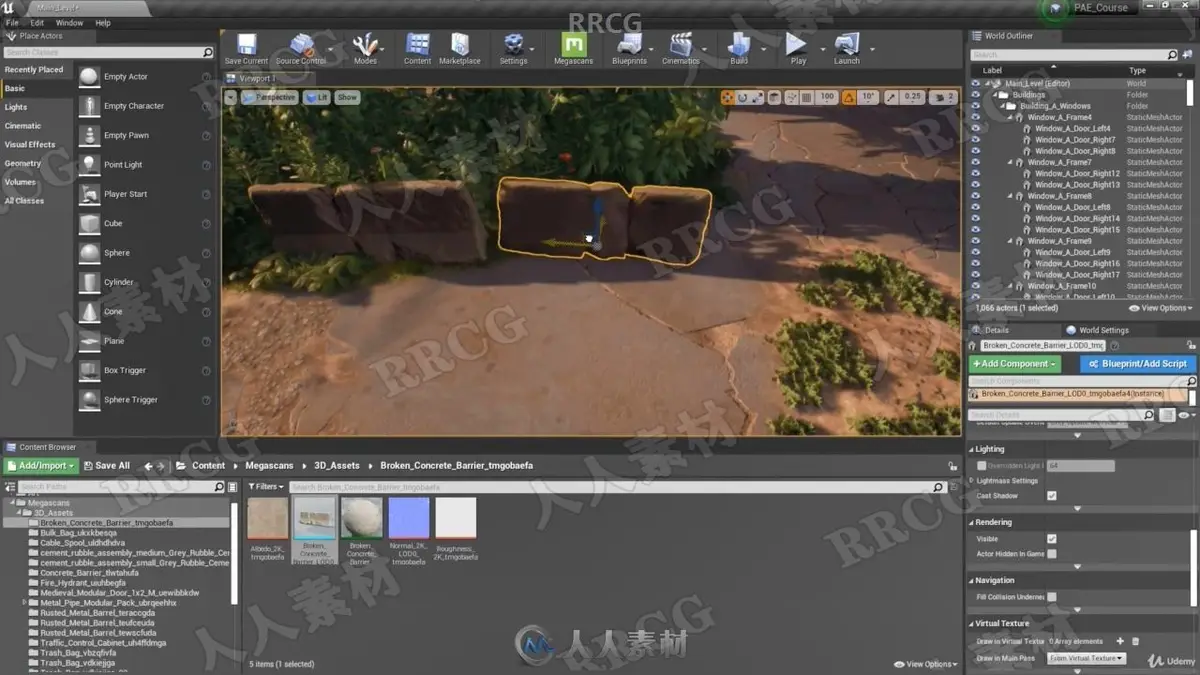Click the details property matrix grid icon
This screenshot has width=1200, height=675.
[x=1167, y=415]
